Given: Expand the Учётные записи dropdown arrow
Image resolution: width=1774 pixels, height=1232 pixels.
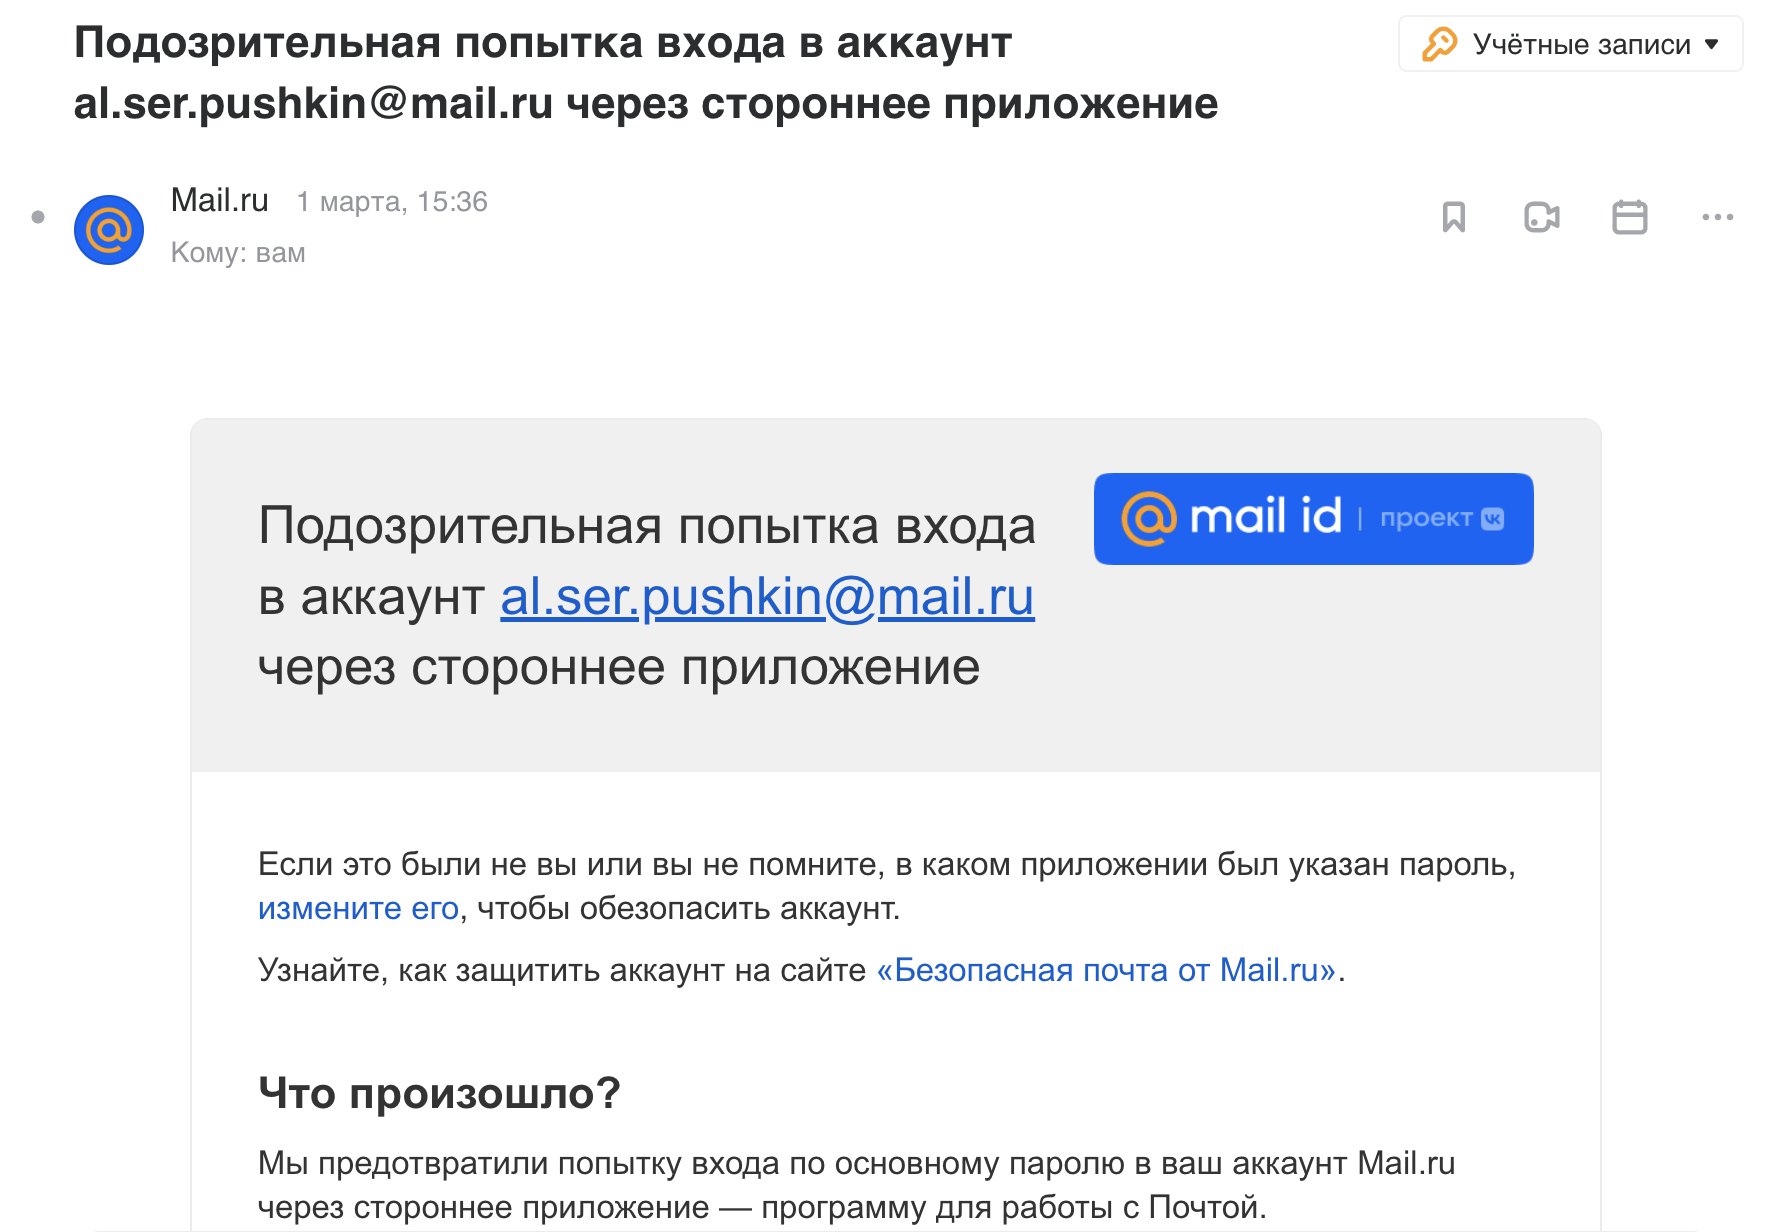Looking at the screenshot, I should click(1711, 45).
